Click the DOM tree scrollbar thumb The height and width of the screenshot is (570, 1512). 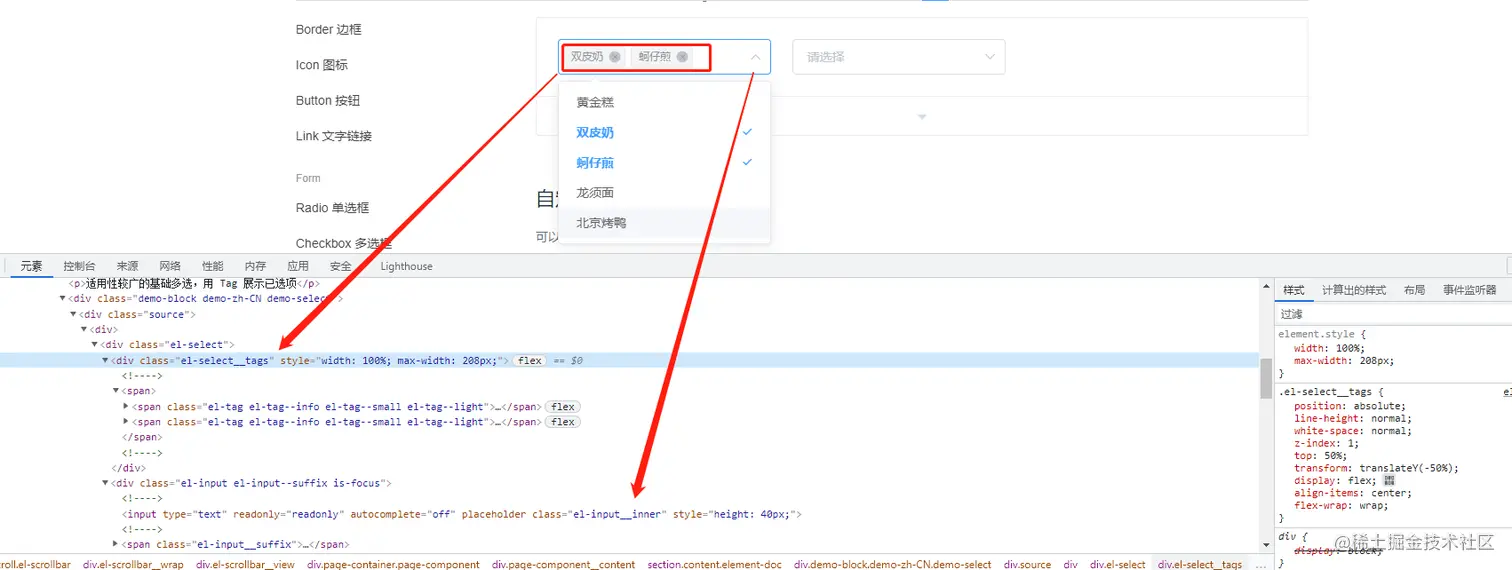(x=1265, y=379)
